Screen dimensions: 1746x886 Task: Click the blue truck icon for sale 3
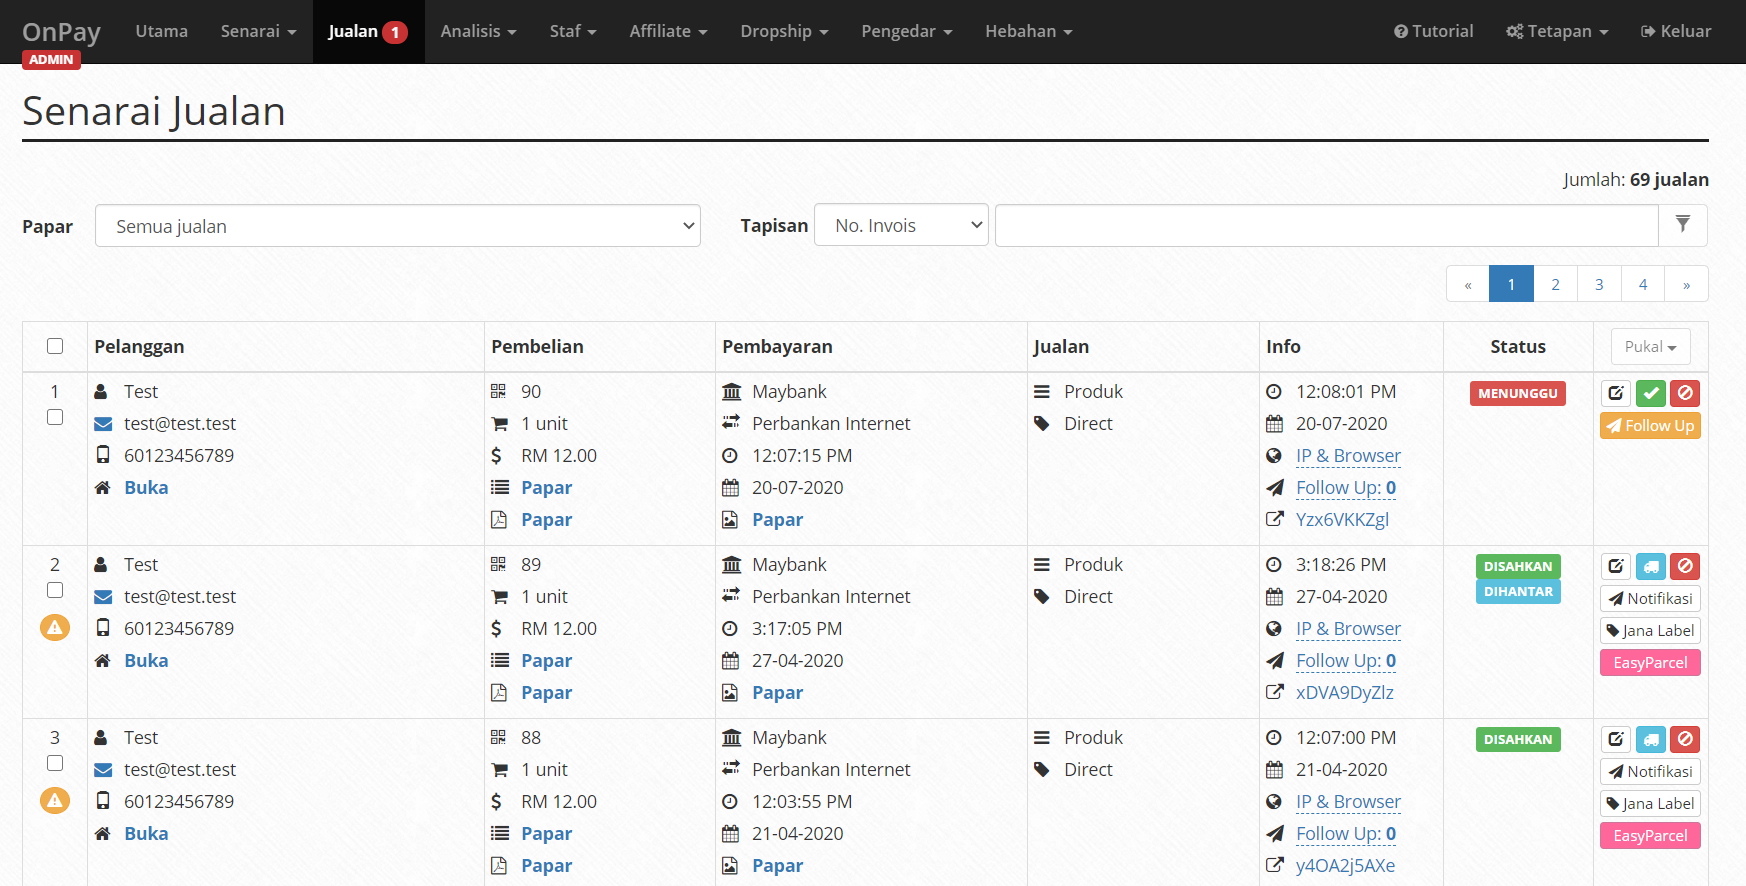[x=1650, y=739]
